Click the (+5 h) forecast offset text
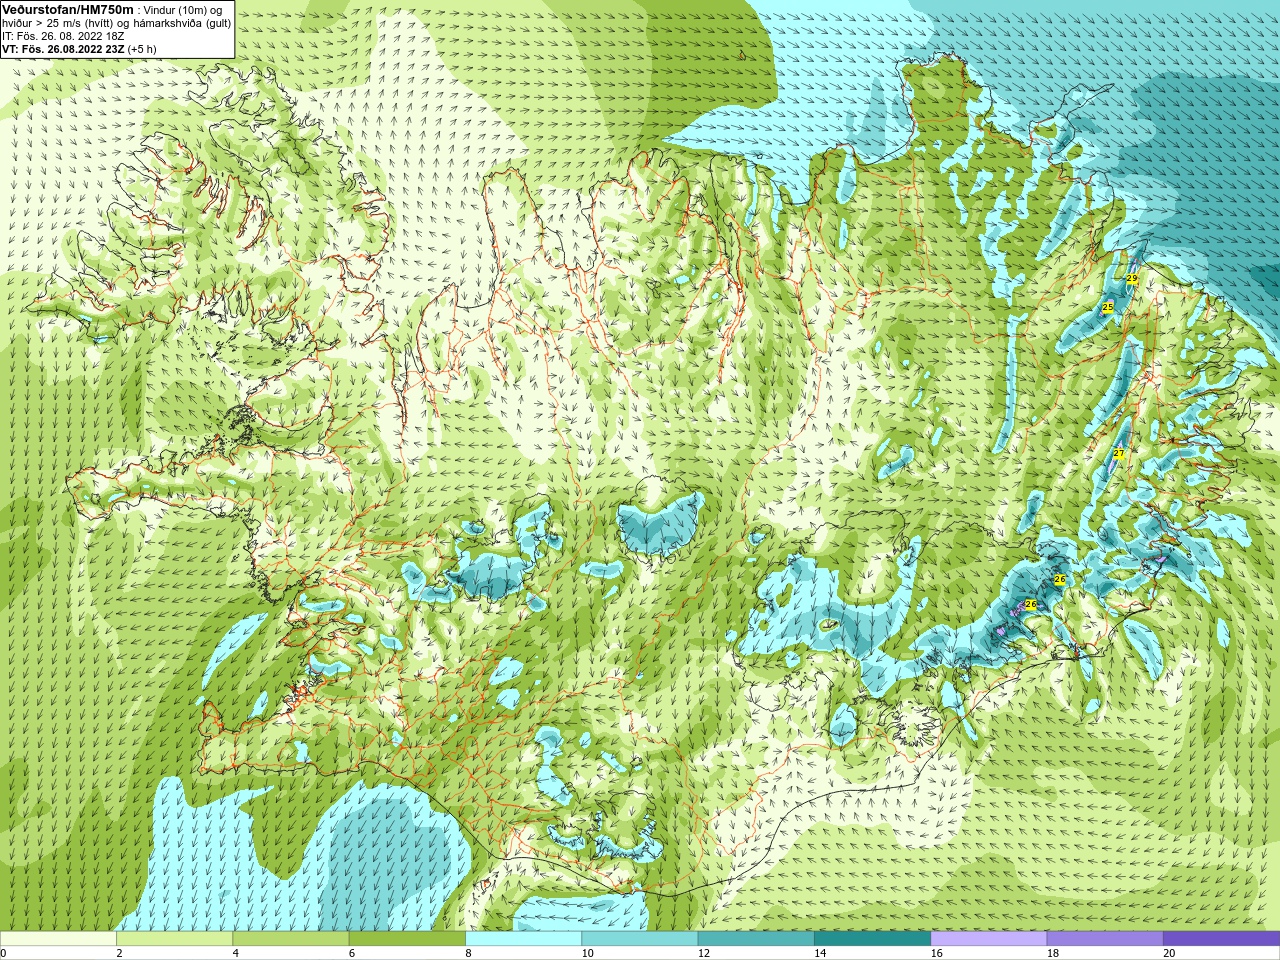Viewport: 1280px width, 960px height. [x=142, y=49]
